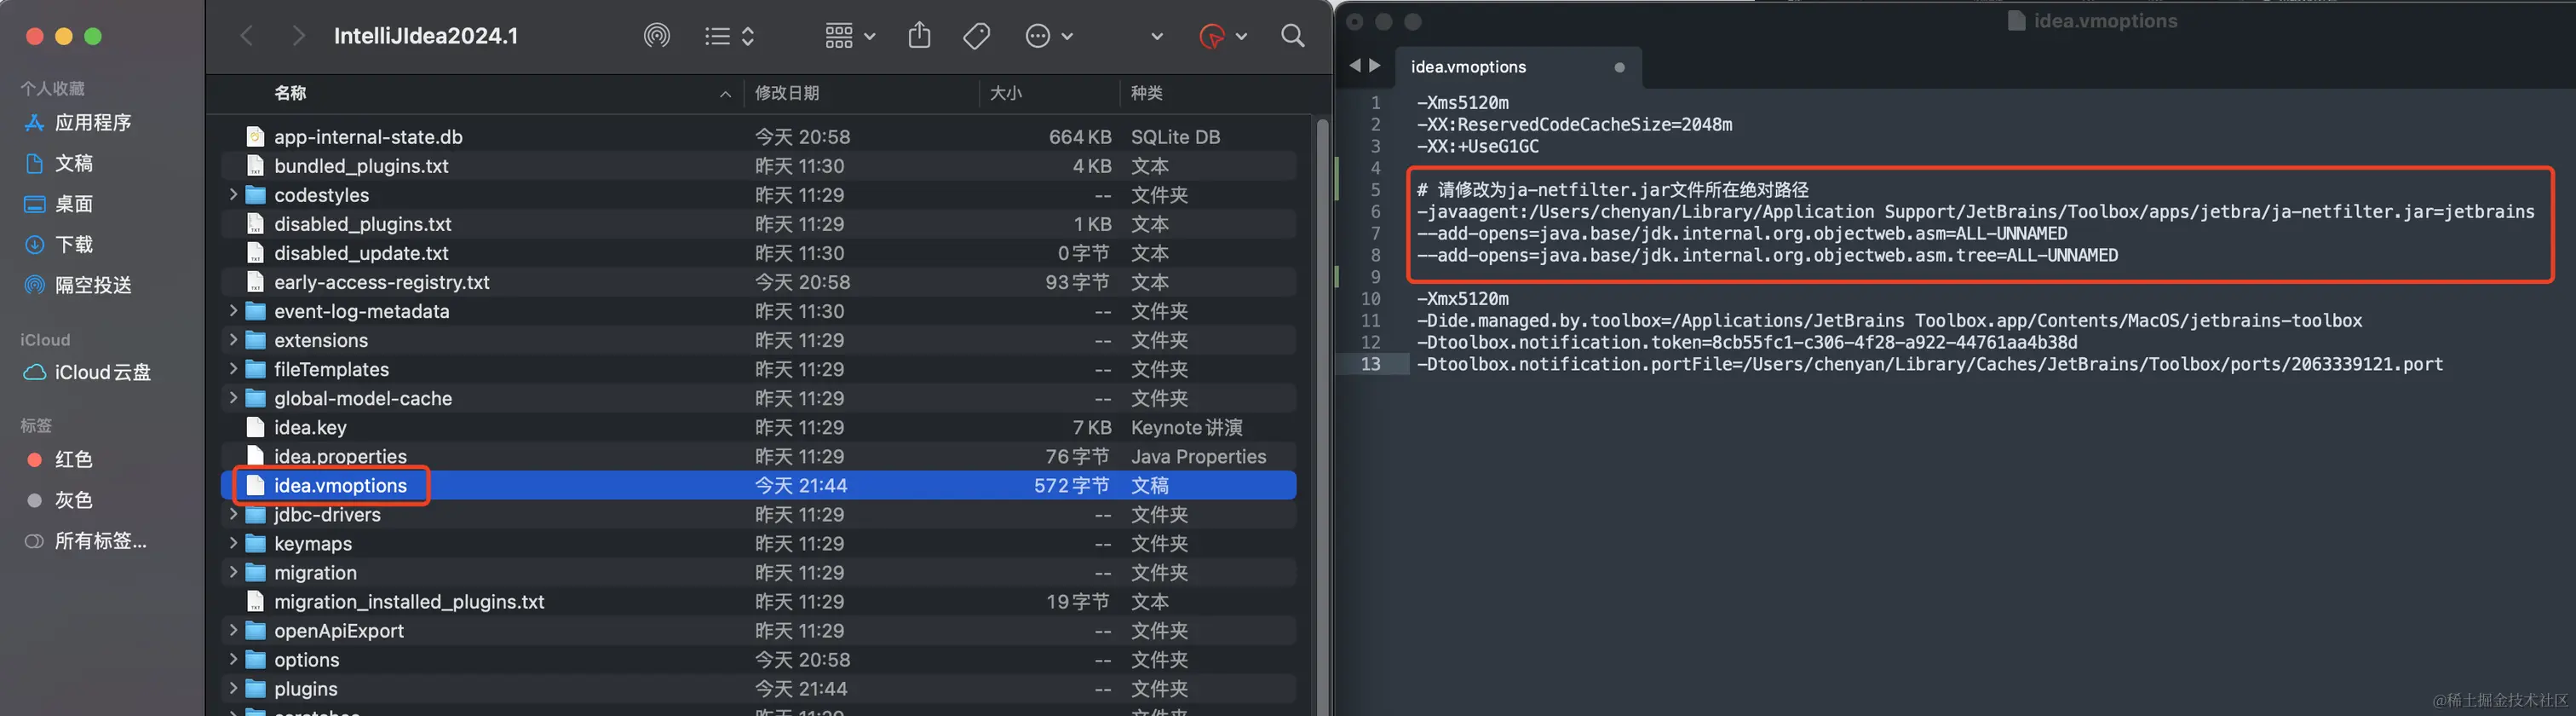This screenshot has height=716, width=2576.
Task: Open the group-by grid dropdown
Action: (849, 37)
